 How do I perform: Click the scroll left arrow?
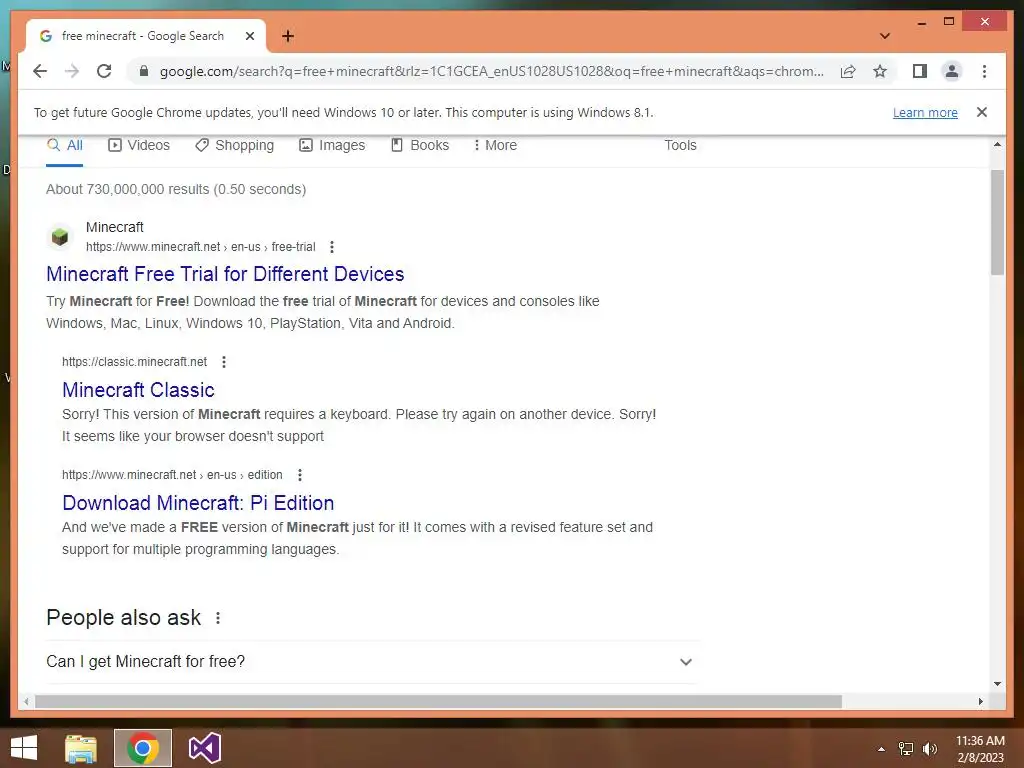coord(26,701)
